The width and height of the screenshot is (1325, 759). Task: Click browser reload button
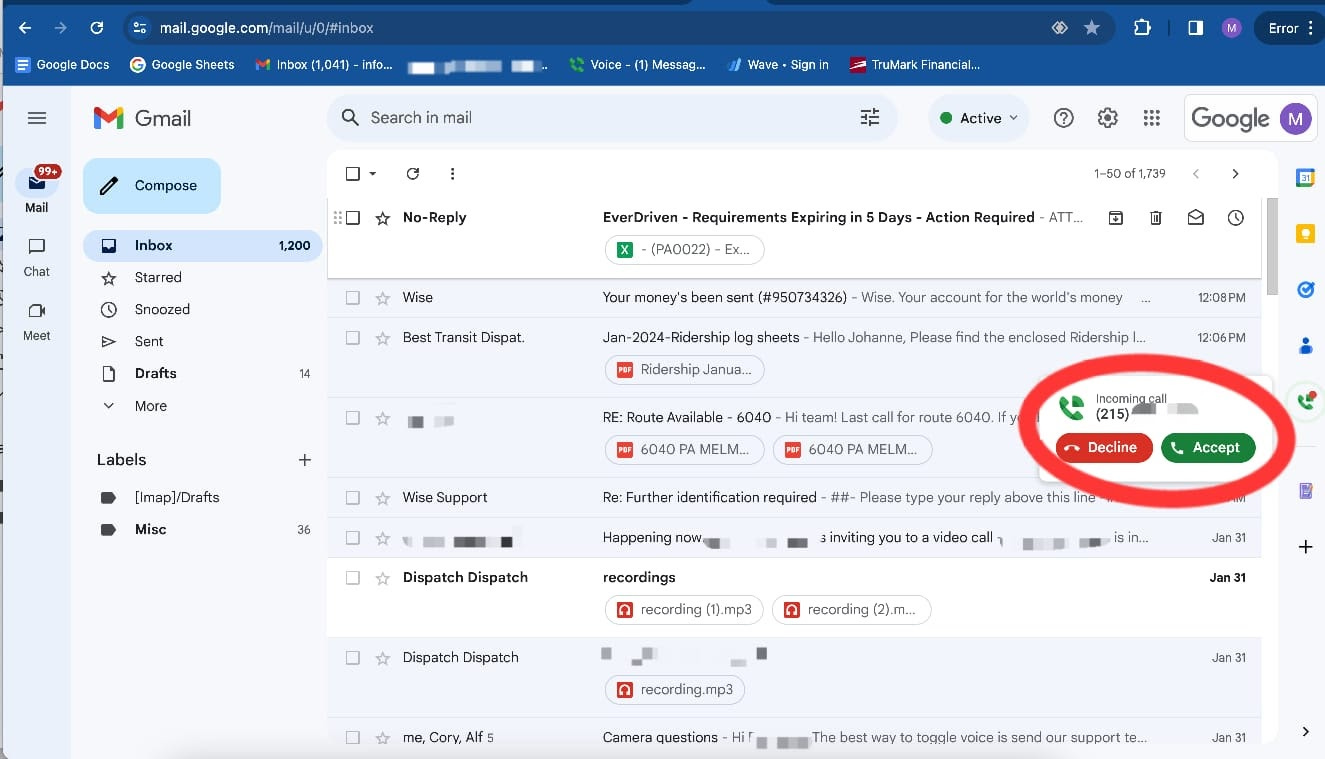click(x=96, y=28)
